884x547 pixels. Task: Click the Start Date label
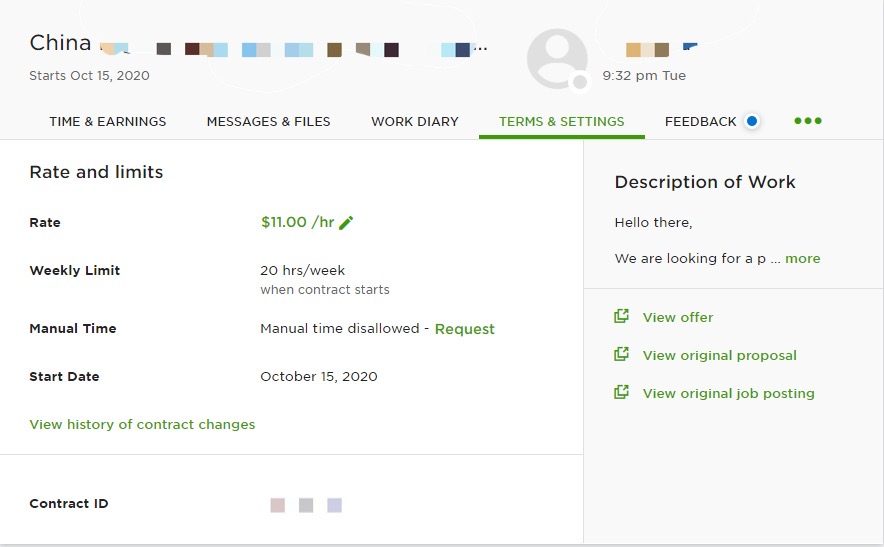tap(64, 376)
